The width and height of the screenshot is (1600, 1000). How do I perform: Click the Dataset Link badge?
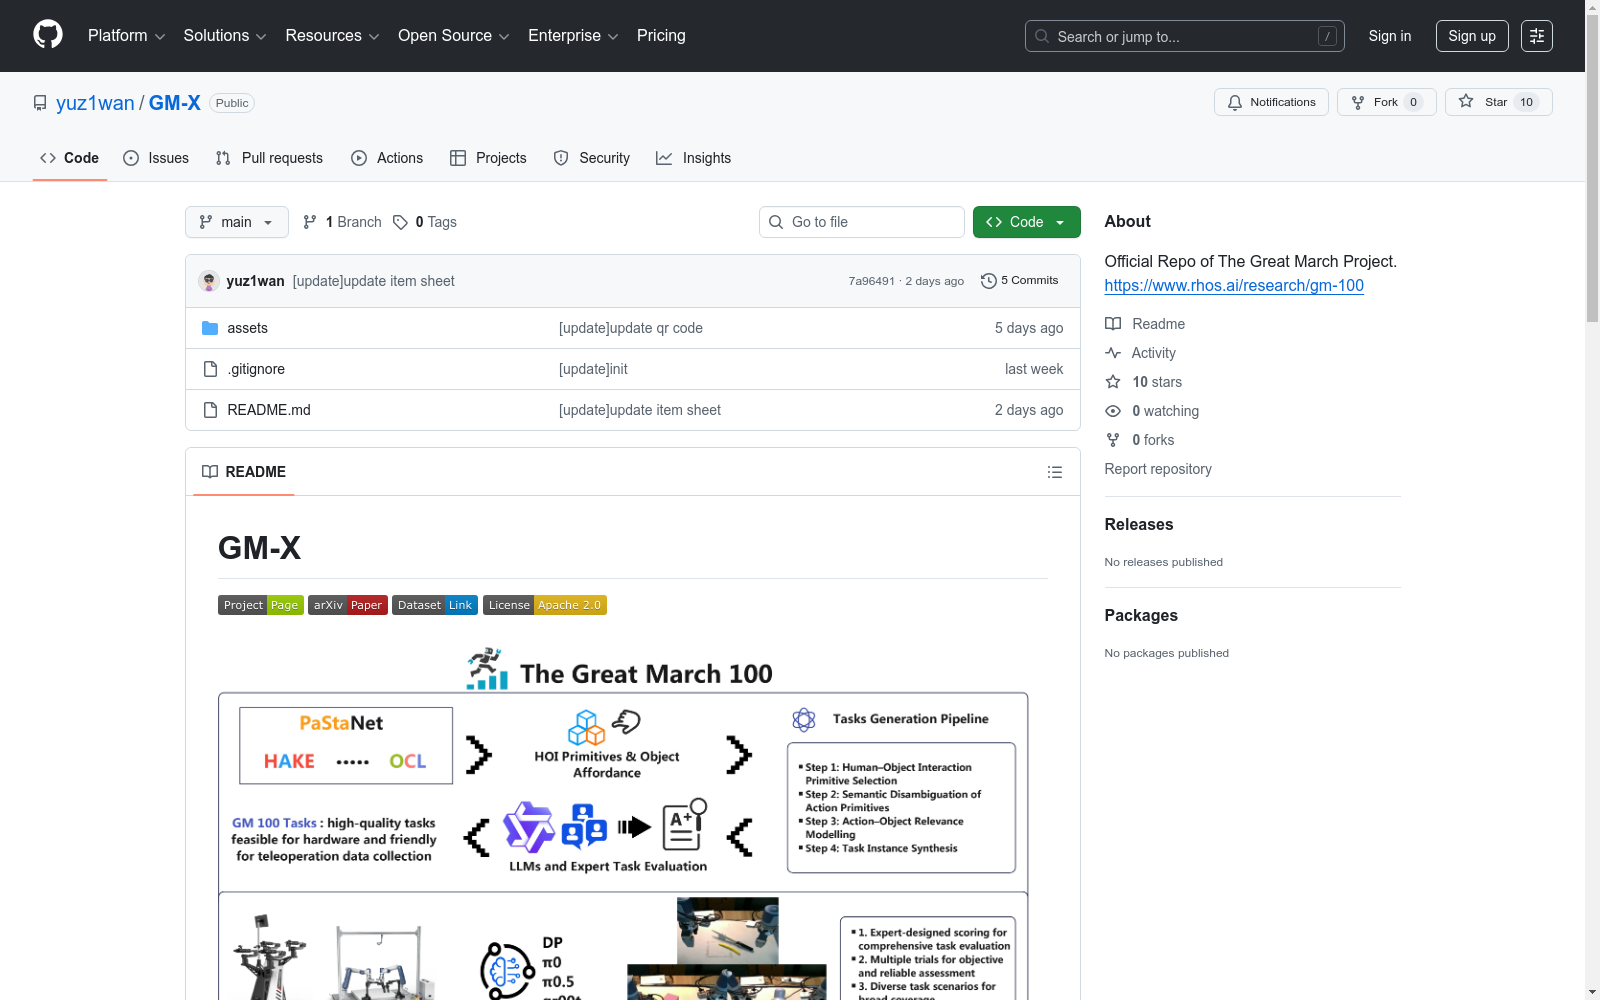(435, 605)
